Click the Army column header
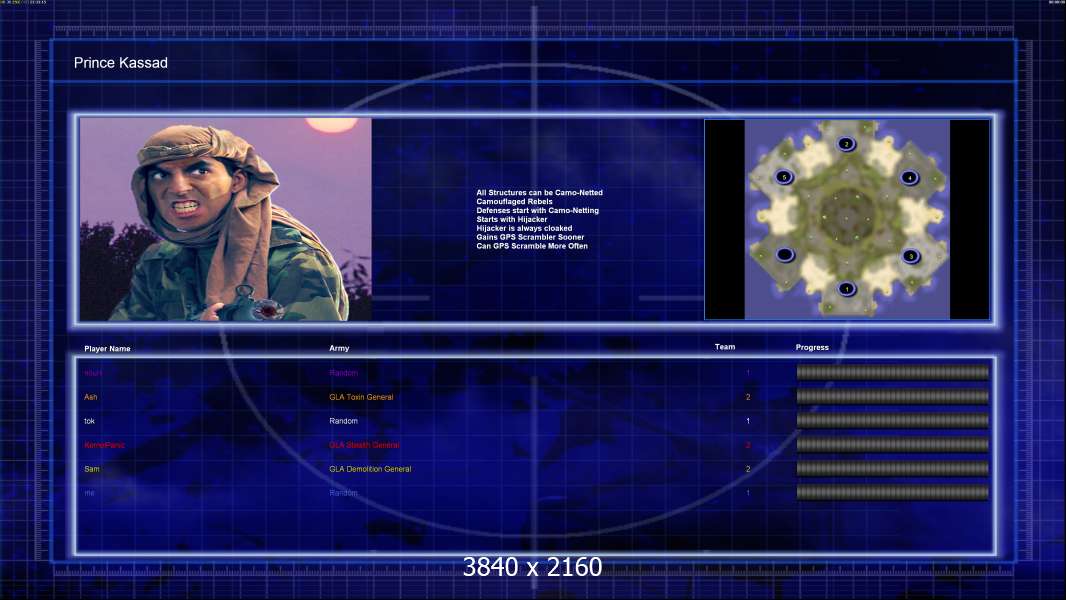1066x600 pixels. coord(339,348)
